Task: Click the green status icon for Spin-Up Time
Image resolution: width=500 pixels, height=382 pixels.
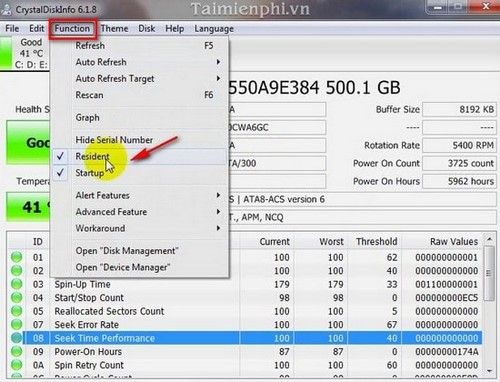Action: (x=16, y=284)
